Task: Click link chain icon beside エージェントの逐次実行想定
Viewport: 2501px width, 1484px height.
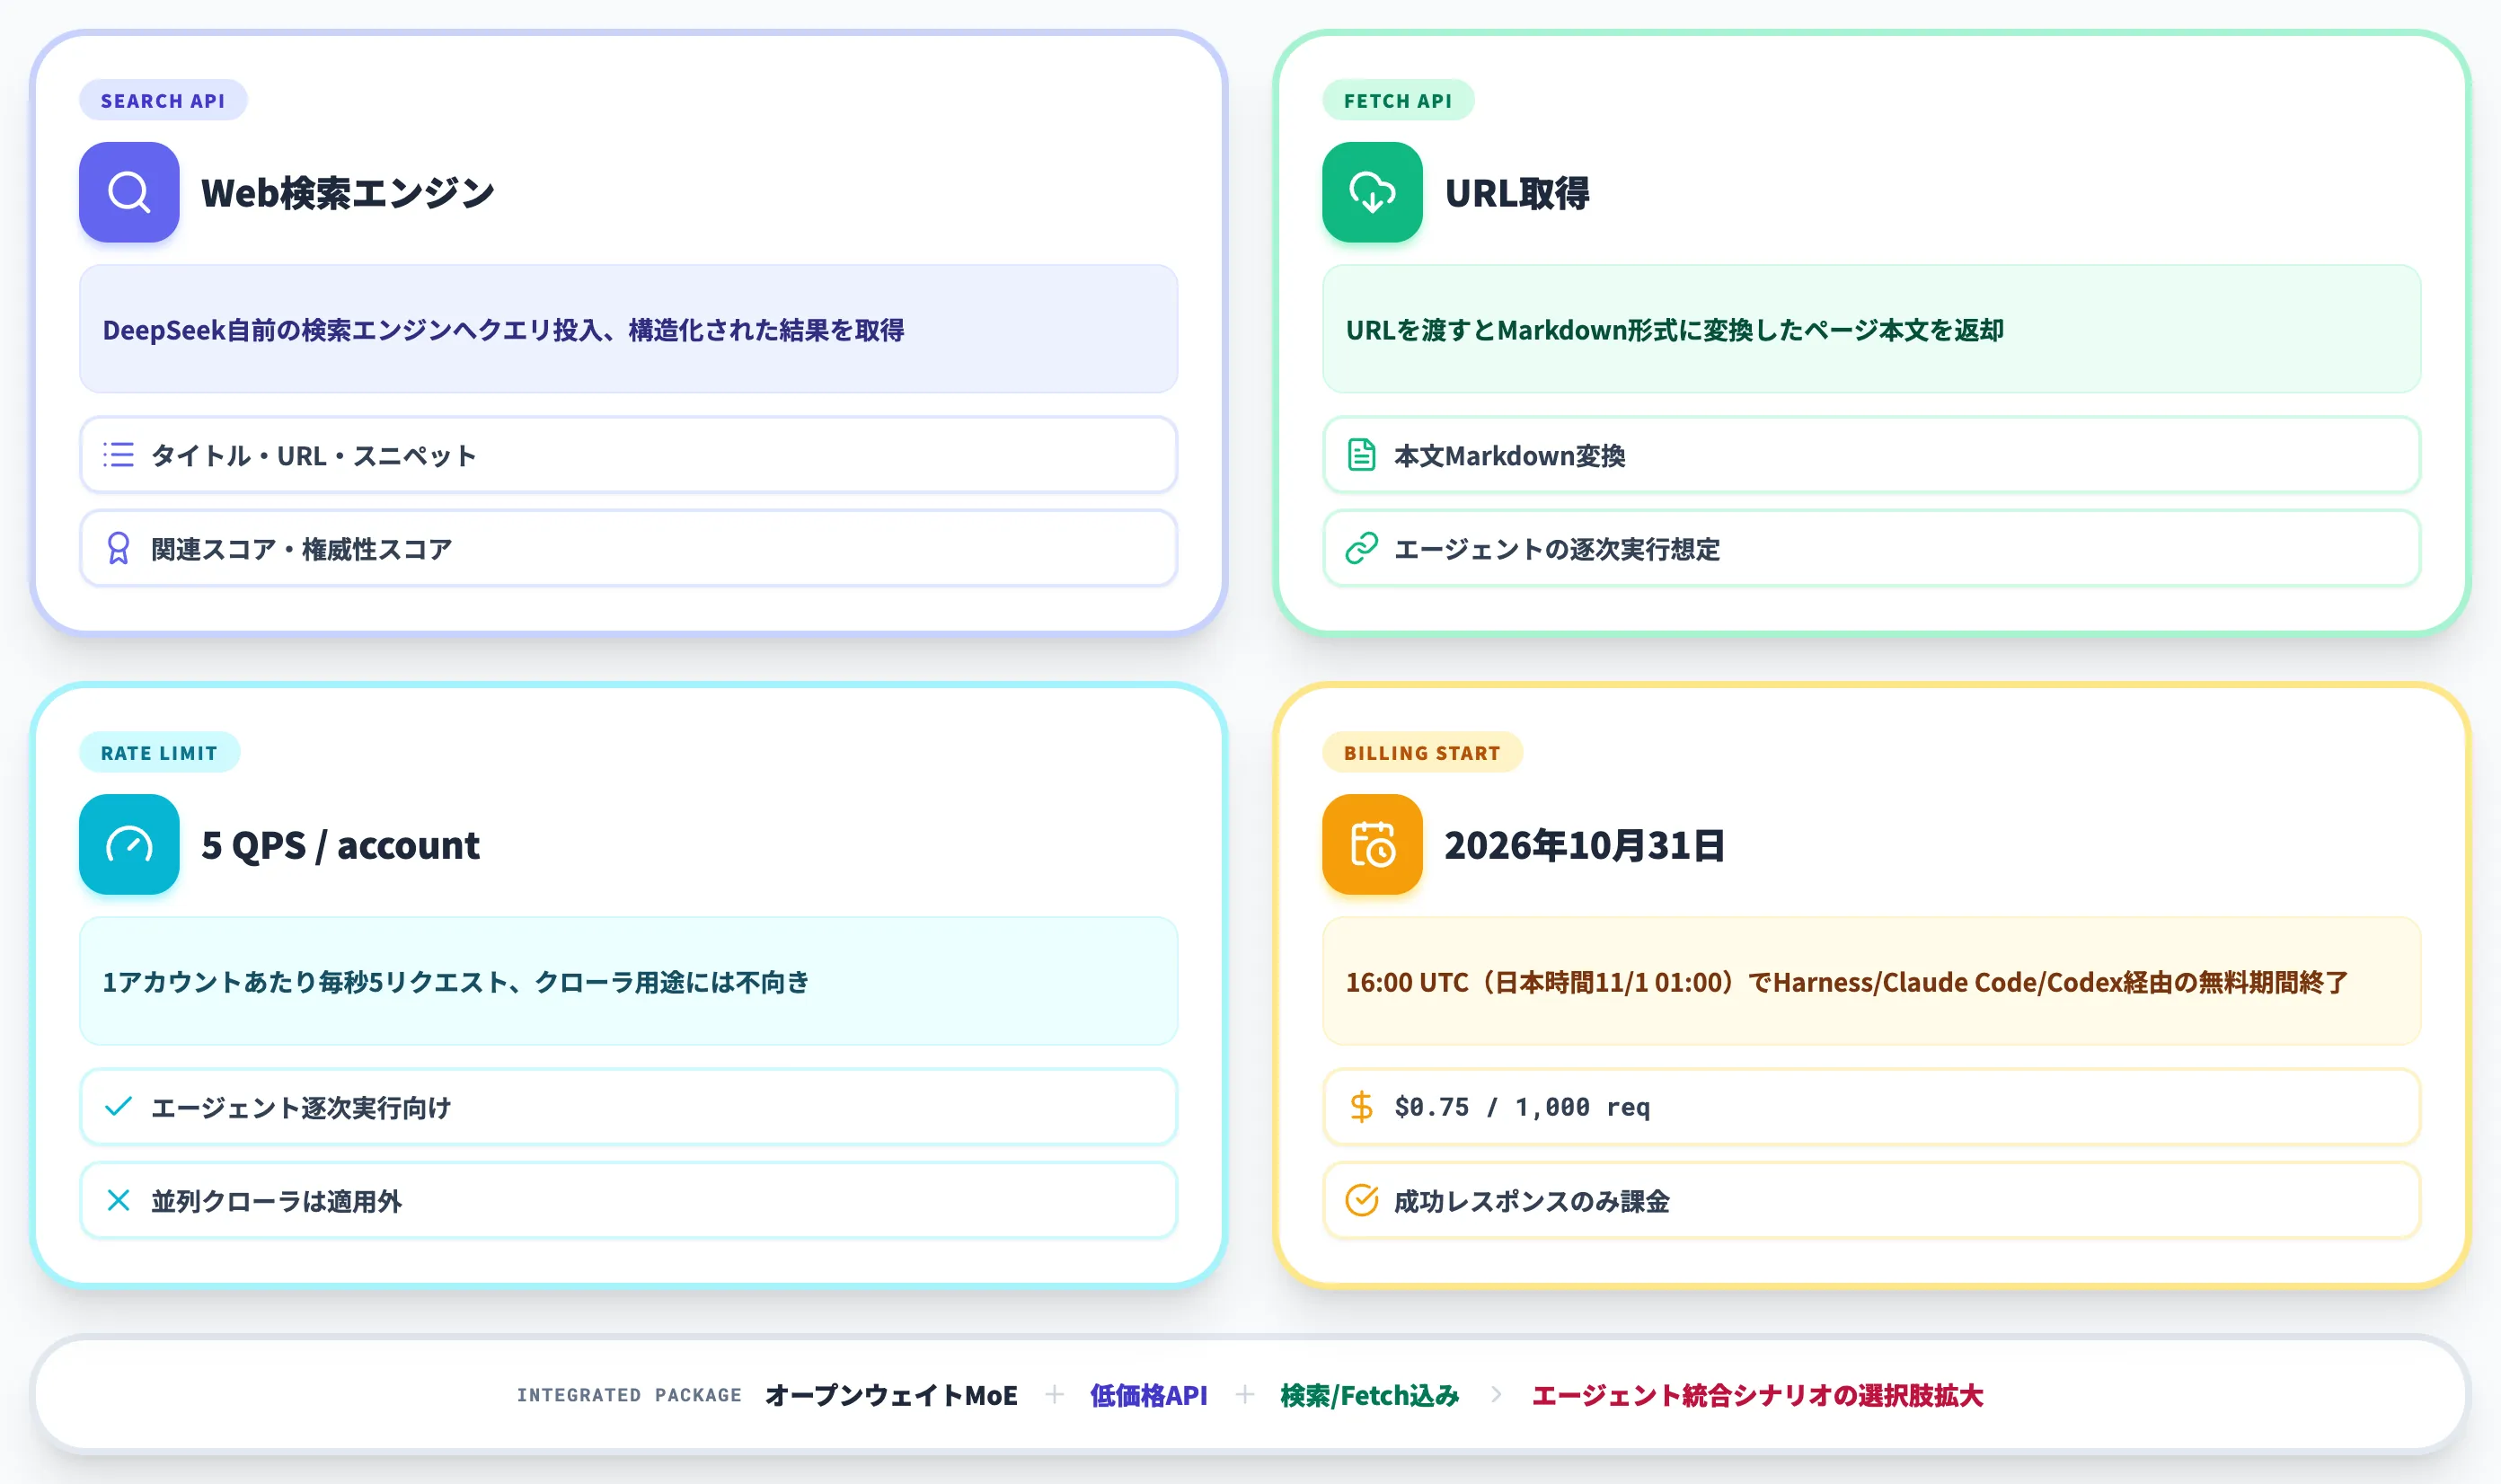Action: click(x=1361, y=548)
